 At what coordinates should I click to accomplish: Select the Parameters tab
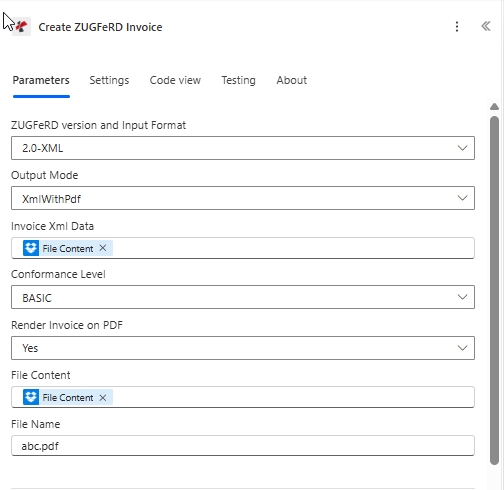point(41,80)
